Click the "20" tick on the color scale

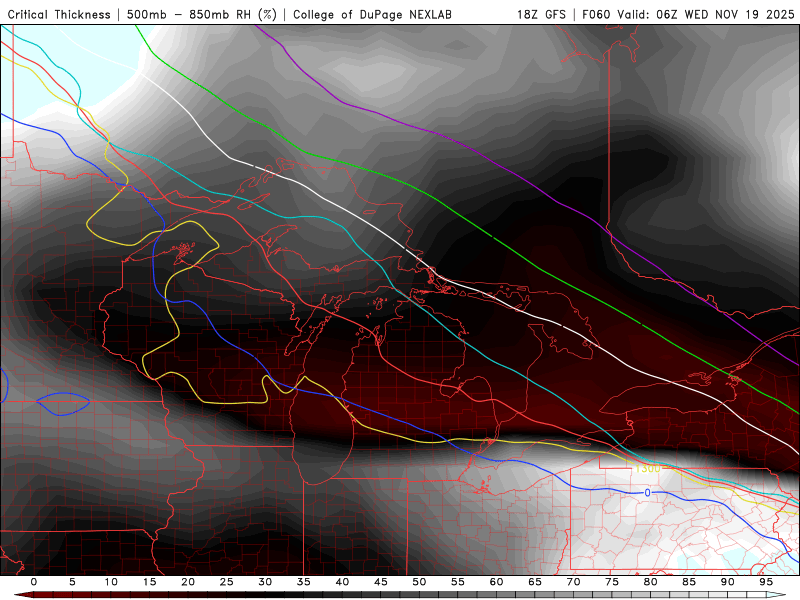[188, 582]
